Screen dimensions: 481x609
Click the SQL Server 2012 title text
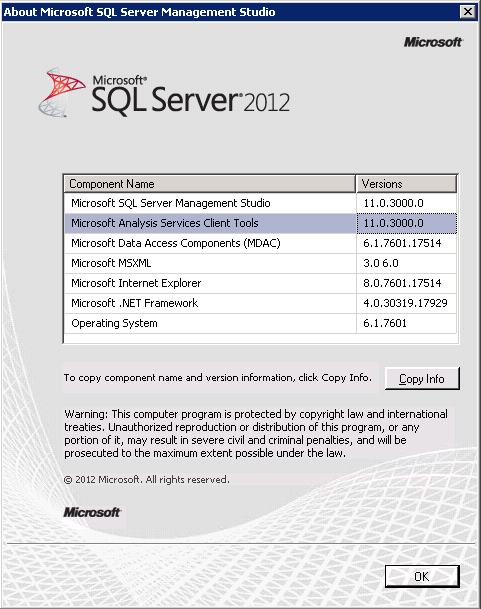pos(190,95)
